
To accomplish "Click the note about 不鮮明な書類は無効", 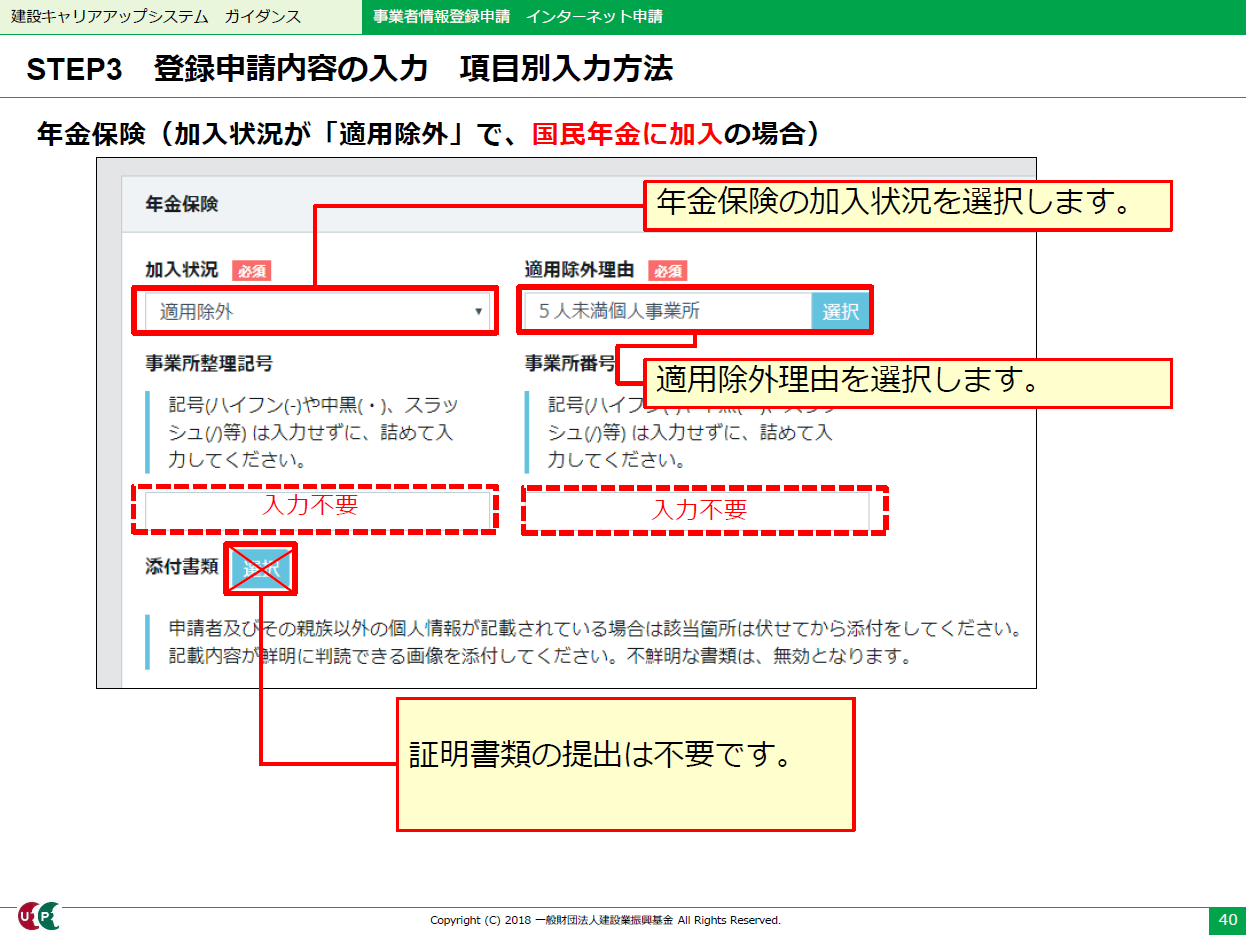I will (540, 657).
